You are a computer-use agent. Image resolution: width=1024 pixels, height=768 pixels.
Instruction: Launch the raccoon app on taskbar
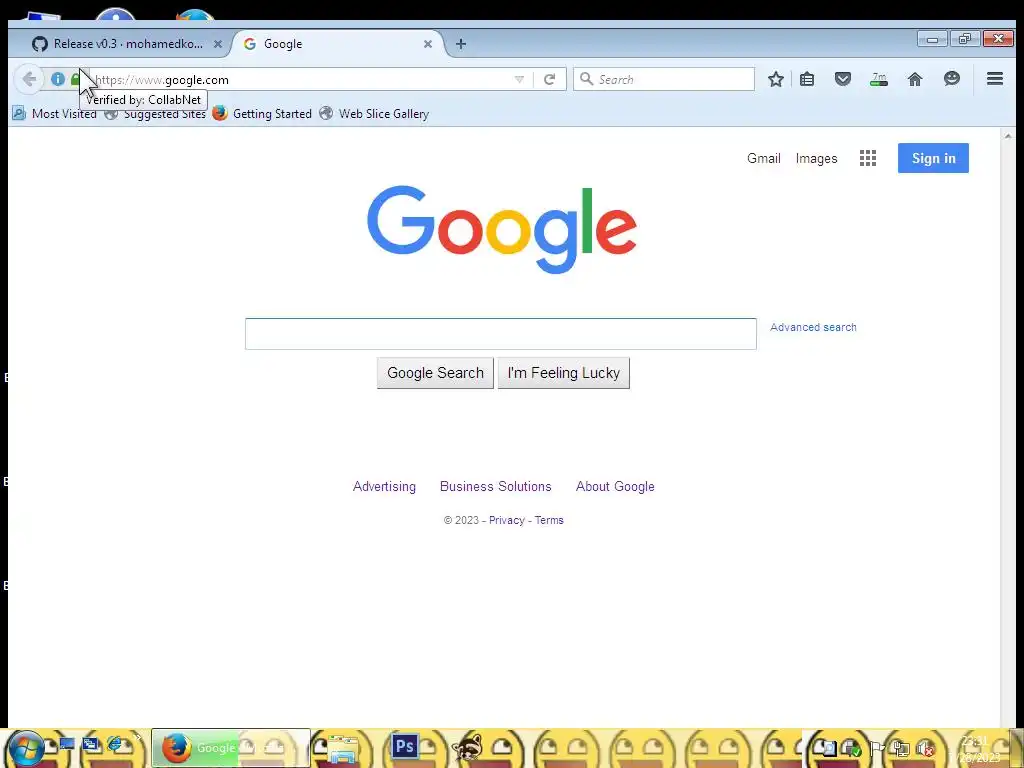point(468,748)
